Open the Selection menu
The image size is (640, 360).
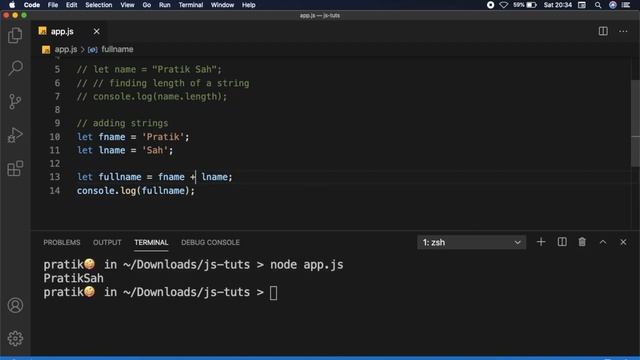pyautogui.click(x=98, y=5)
